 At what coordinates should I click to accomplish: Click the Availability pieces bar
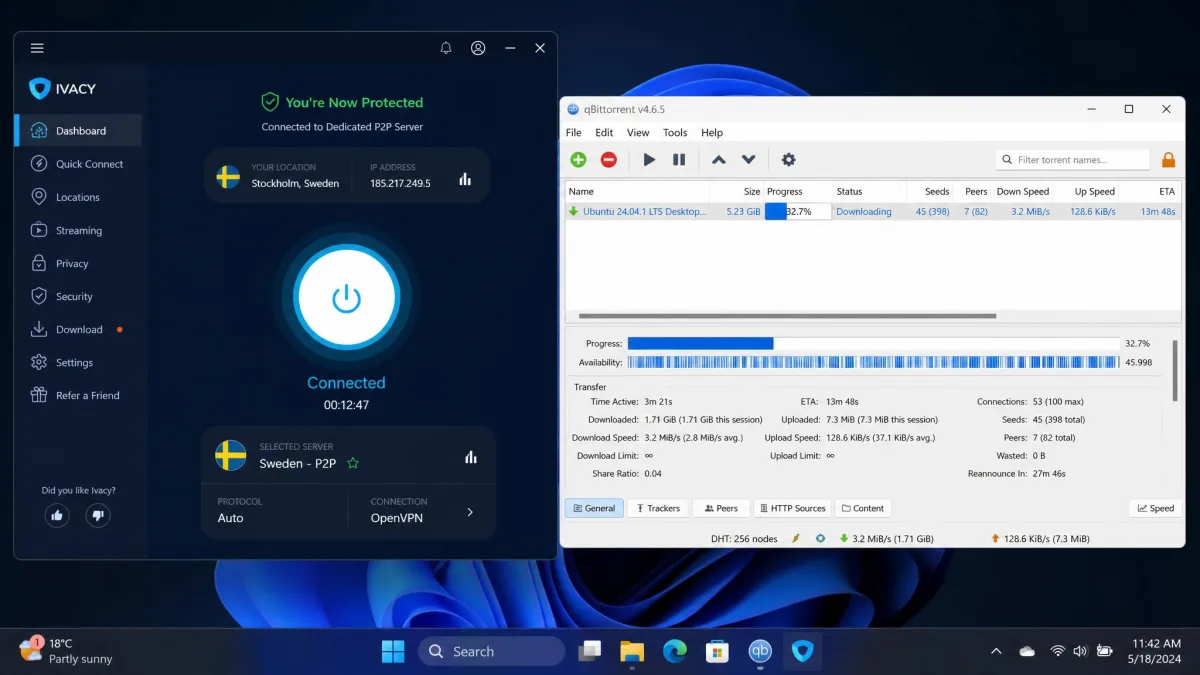coord(873,362)
